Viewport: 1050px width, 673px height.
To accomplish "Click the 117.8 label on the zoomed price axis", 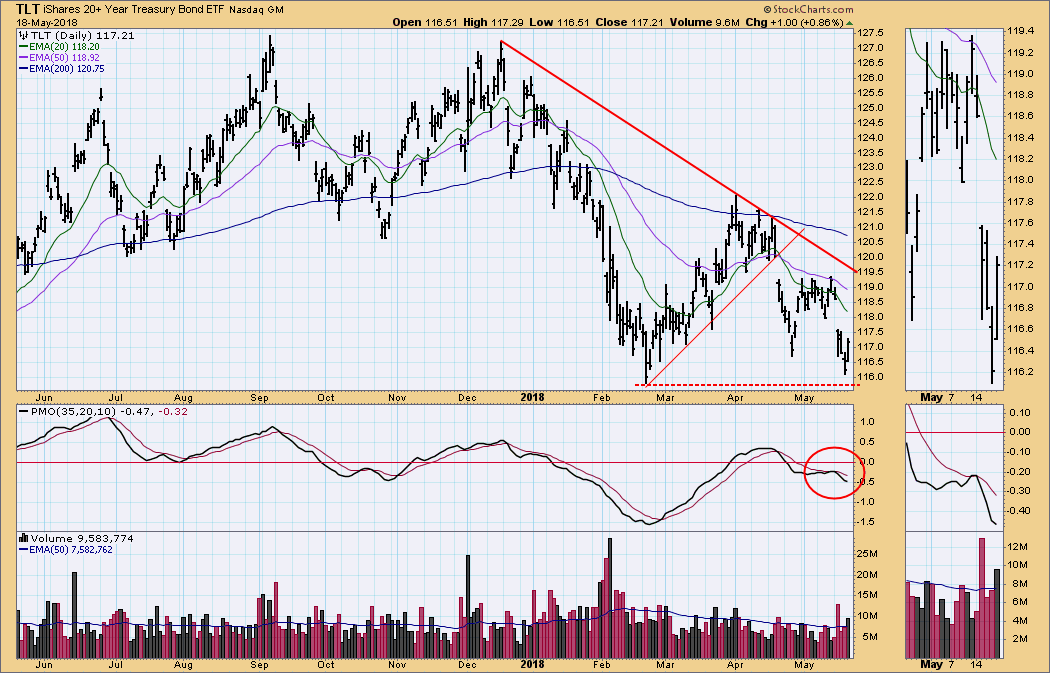I will [1021, 202].
